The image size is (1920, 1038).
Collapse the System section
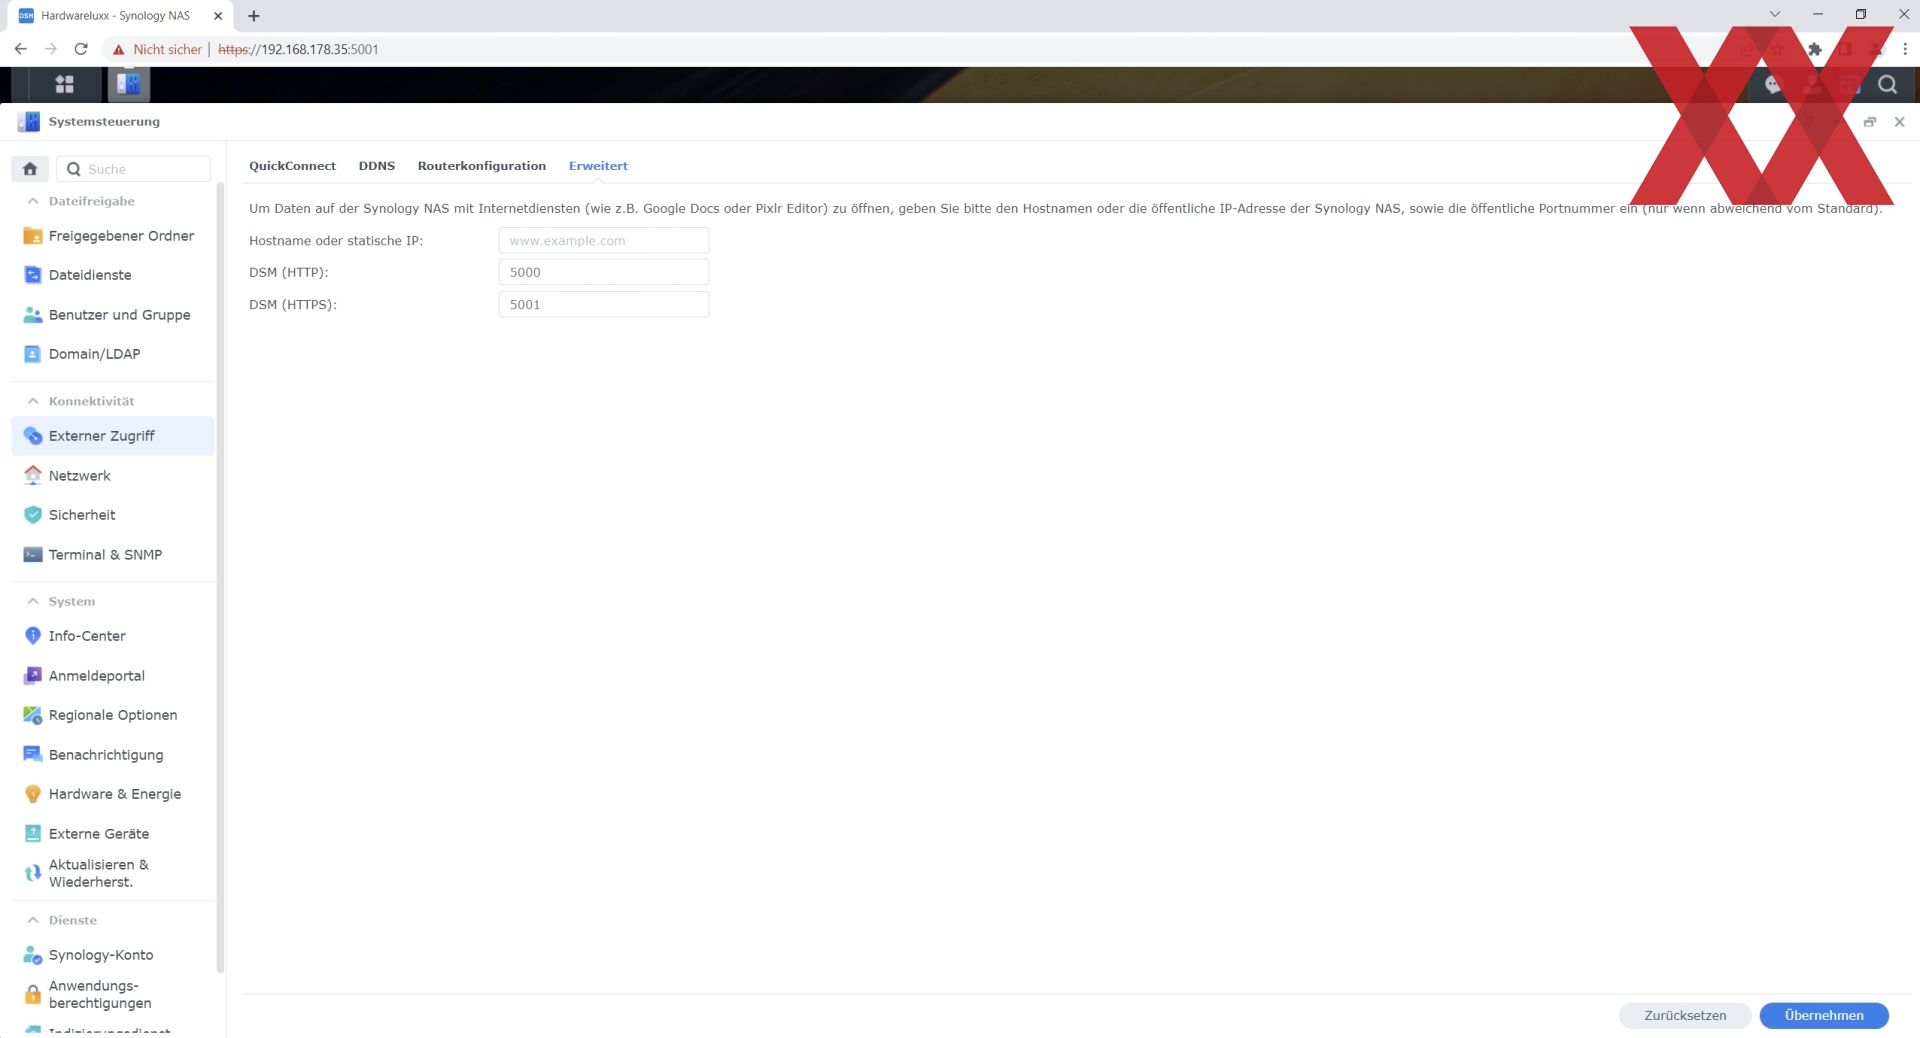click(33, 601)
